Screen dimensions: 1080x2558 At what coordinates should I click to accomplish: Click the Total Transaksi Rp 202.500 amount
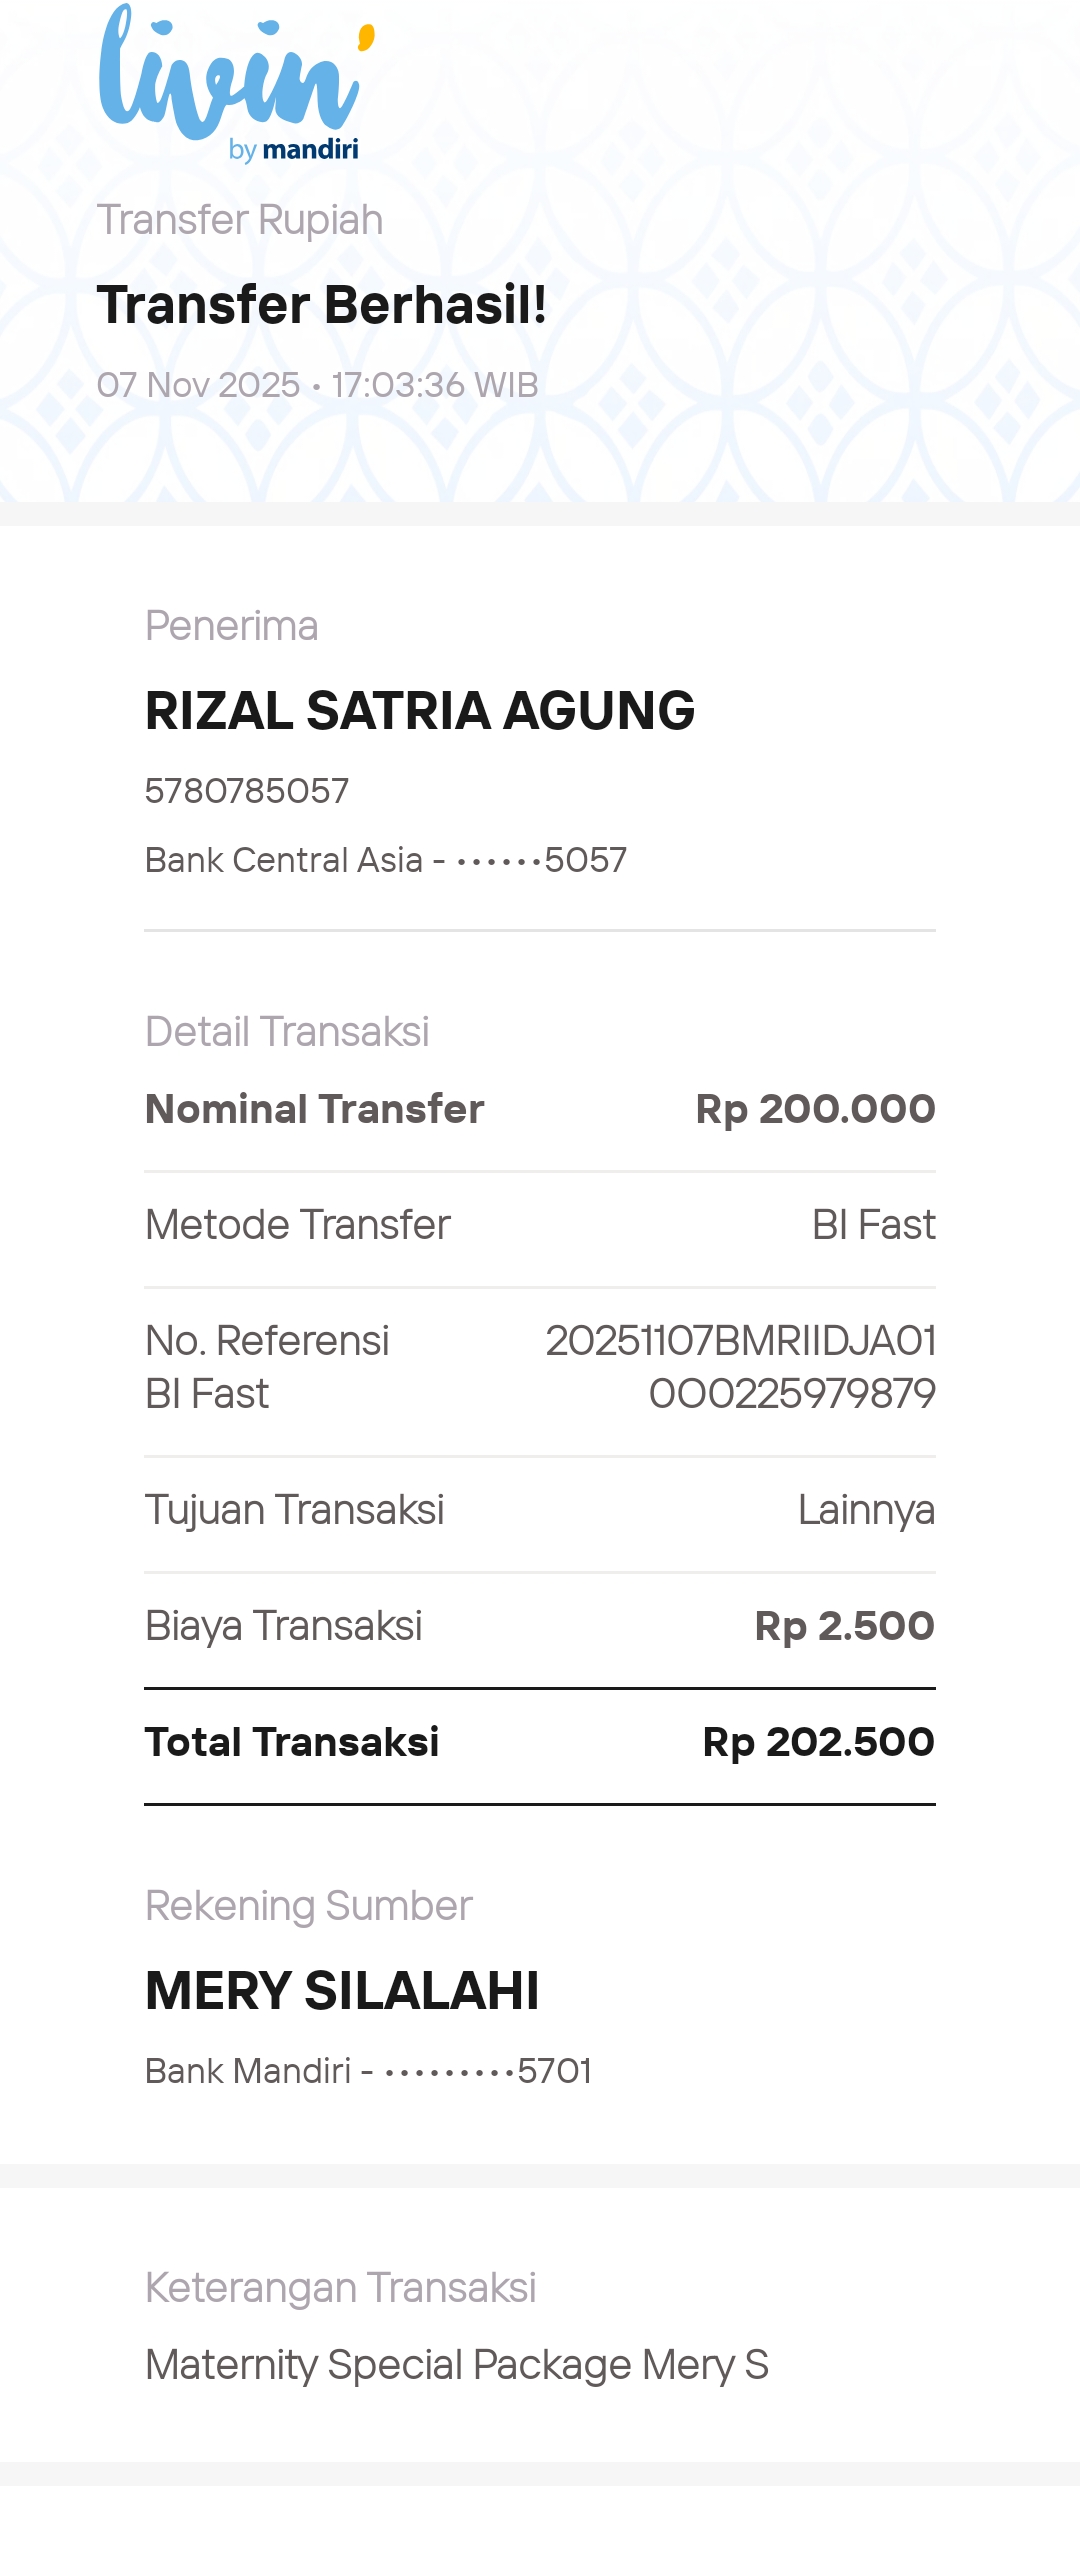point(819,1742)
